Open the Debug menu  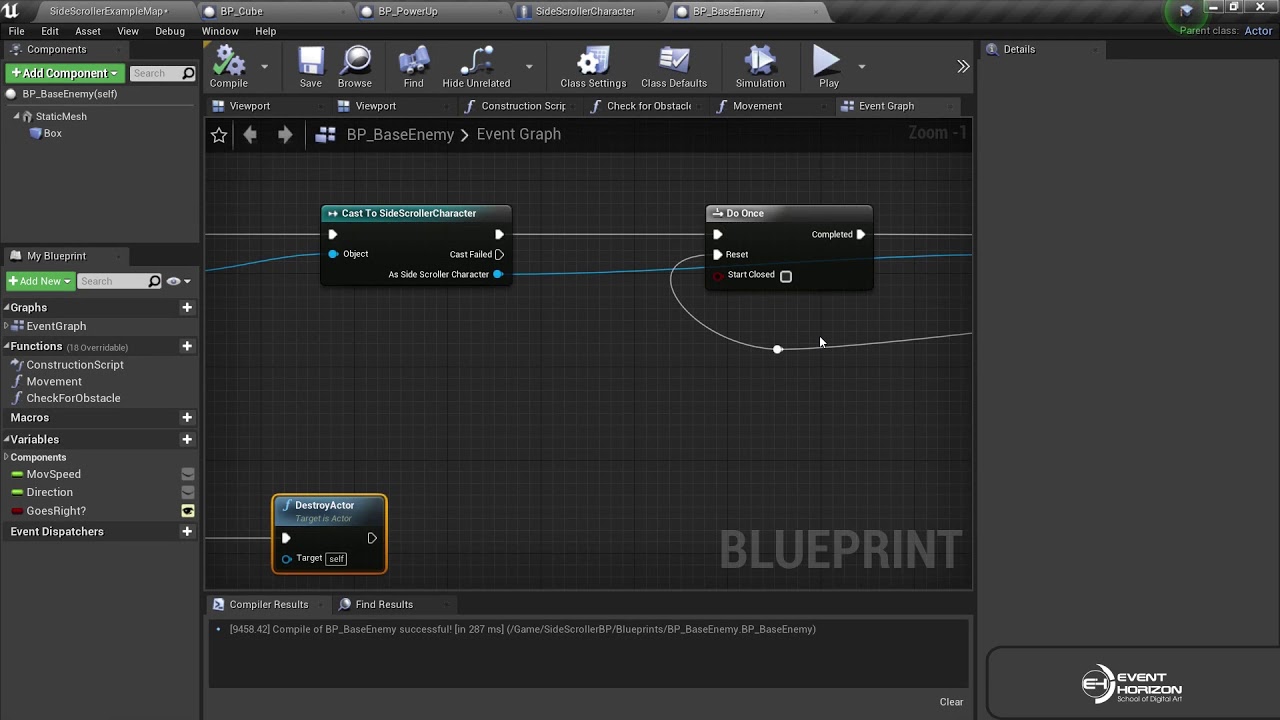pyautogui.click(x=170, y=31)
